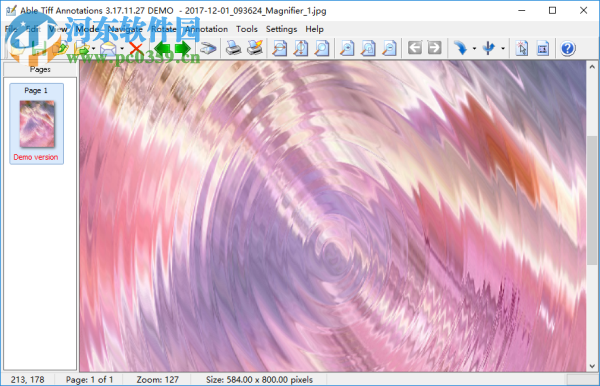The width and height of the screenshot is (600, 386).
Task: Open the Annotation menu
Action: coord(207,29)
